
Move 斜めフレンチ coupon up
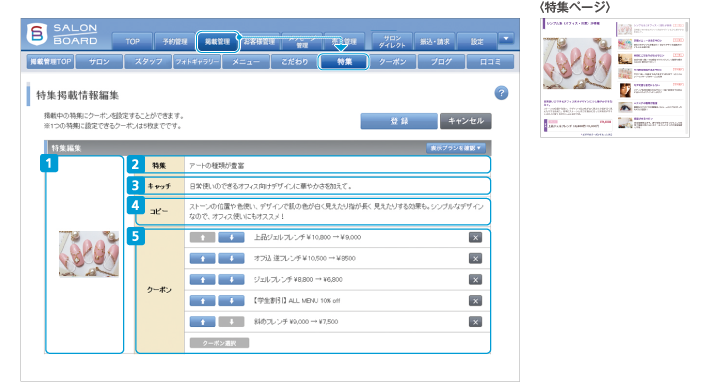[x=202, y=322]
